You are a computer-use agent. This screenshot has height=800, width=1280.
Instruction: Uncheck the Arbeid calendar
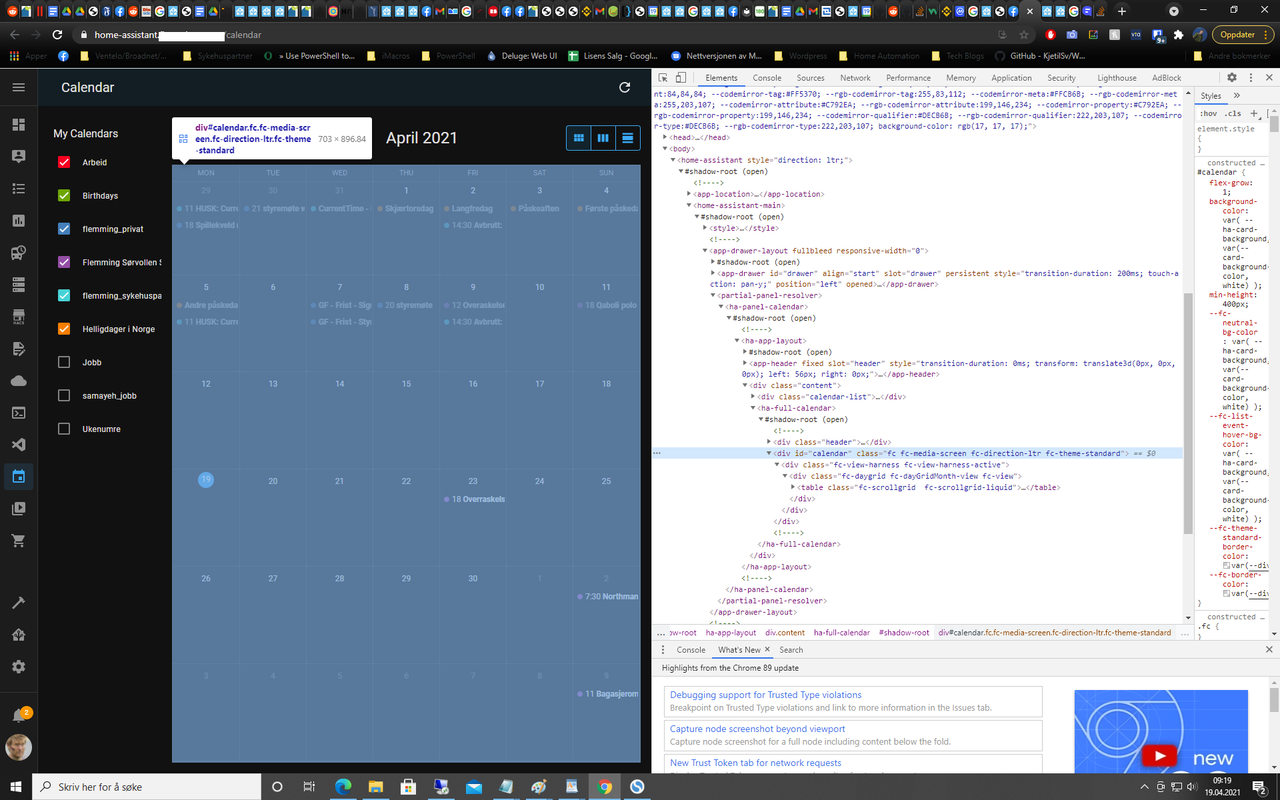tap(65, 162)
